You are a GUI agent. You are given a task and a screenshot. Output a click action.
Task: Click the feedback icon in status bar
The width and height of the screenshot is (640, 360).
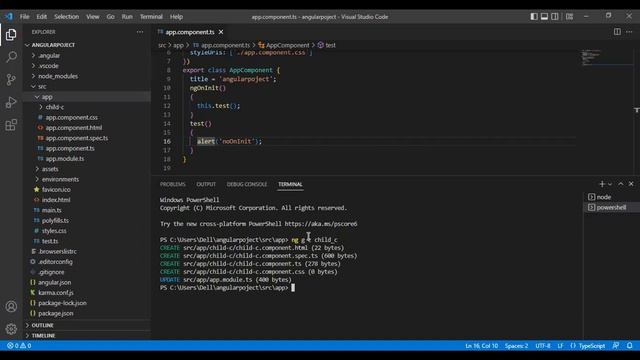pyautogui.click(x=616, y=346)
